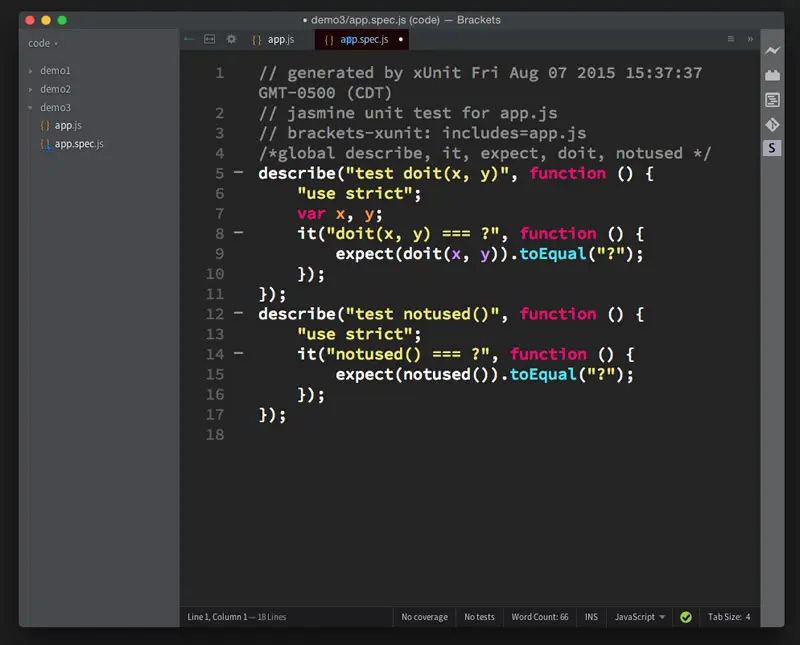Click the S icon in right toolbar
The image size is (800, 645).
pos(772,148)
